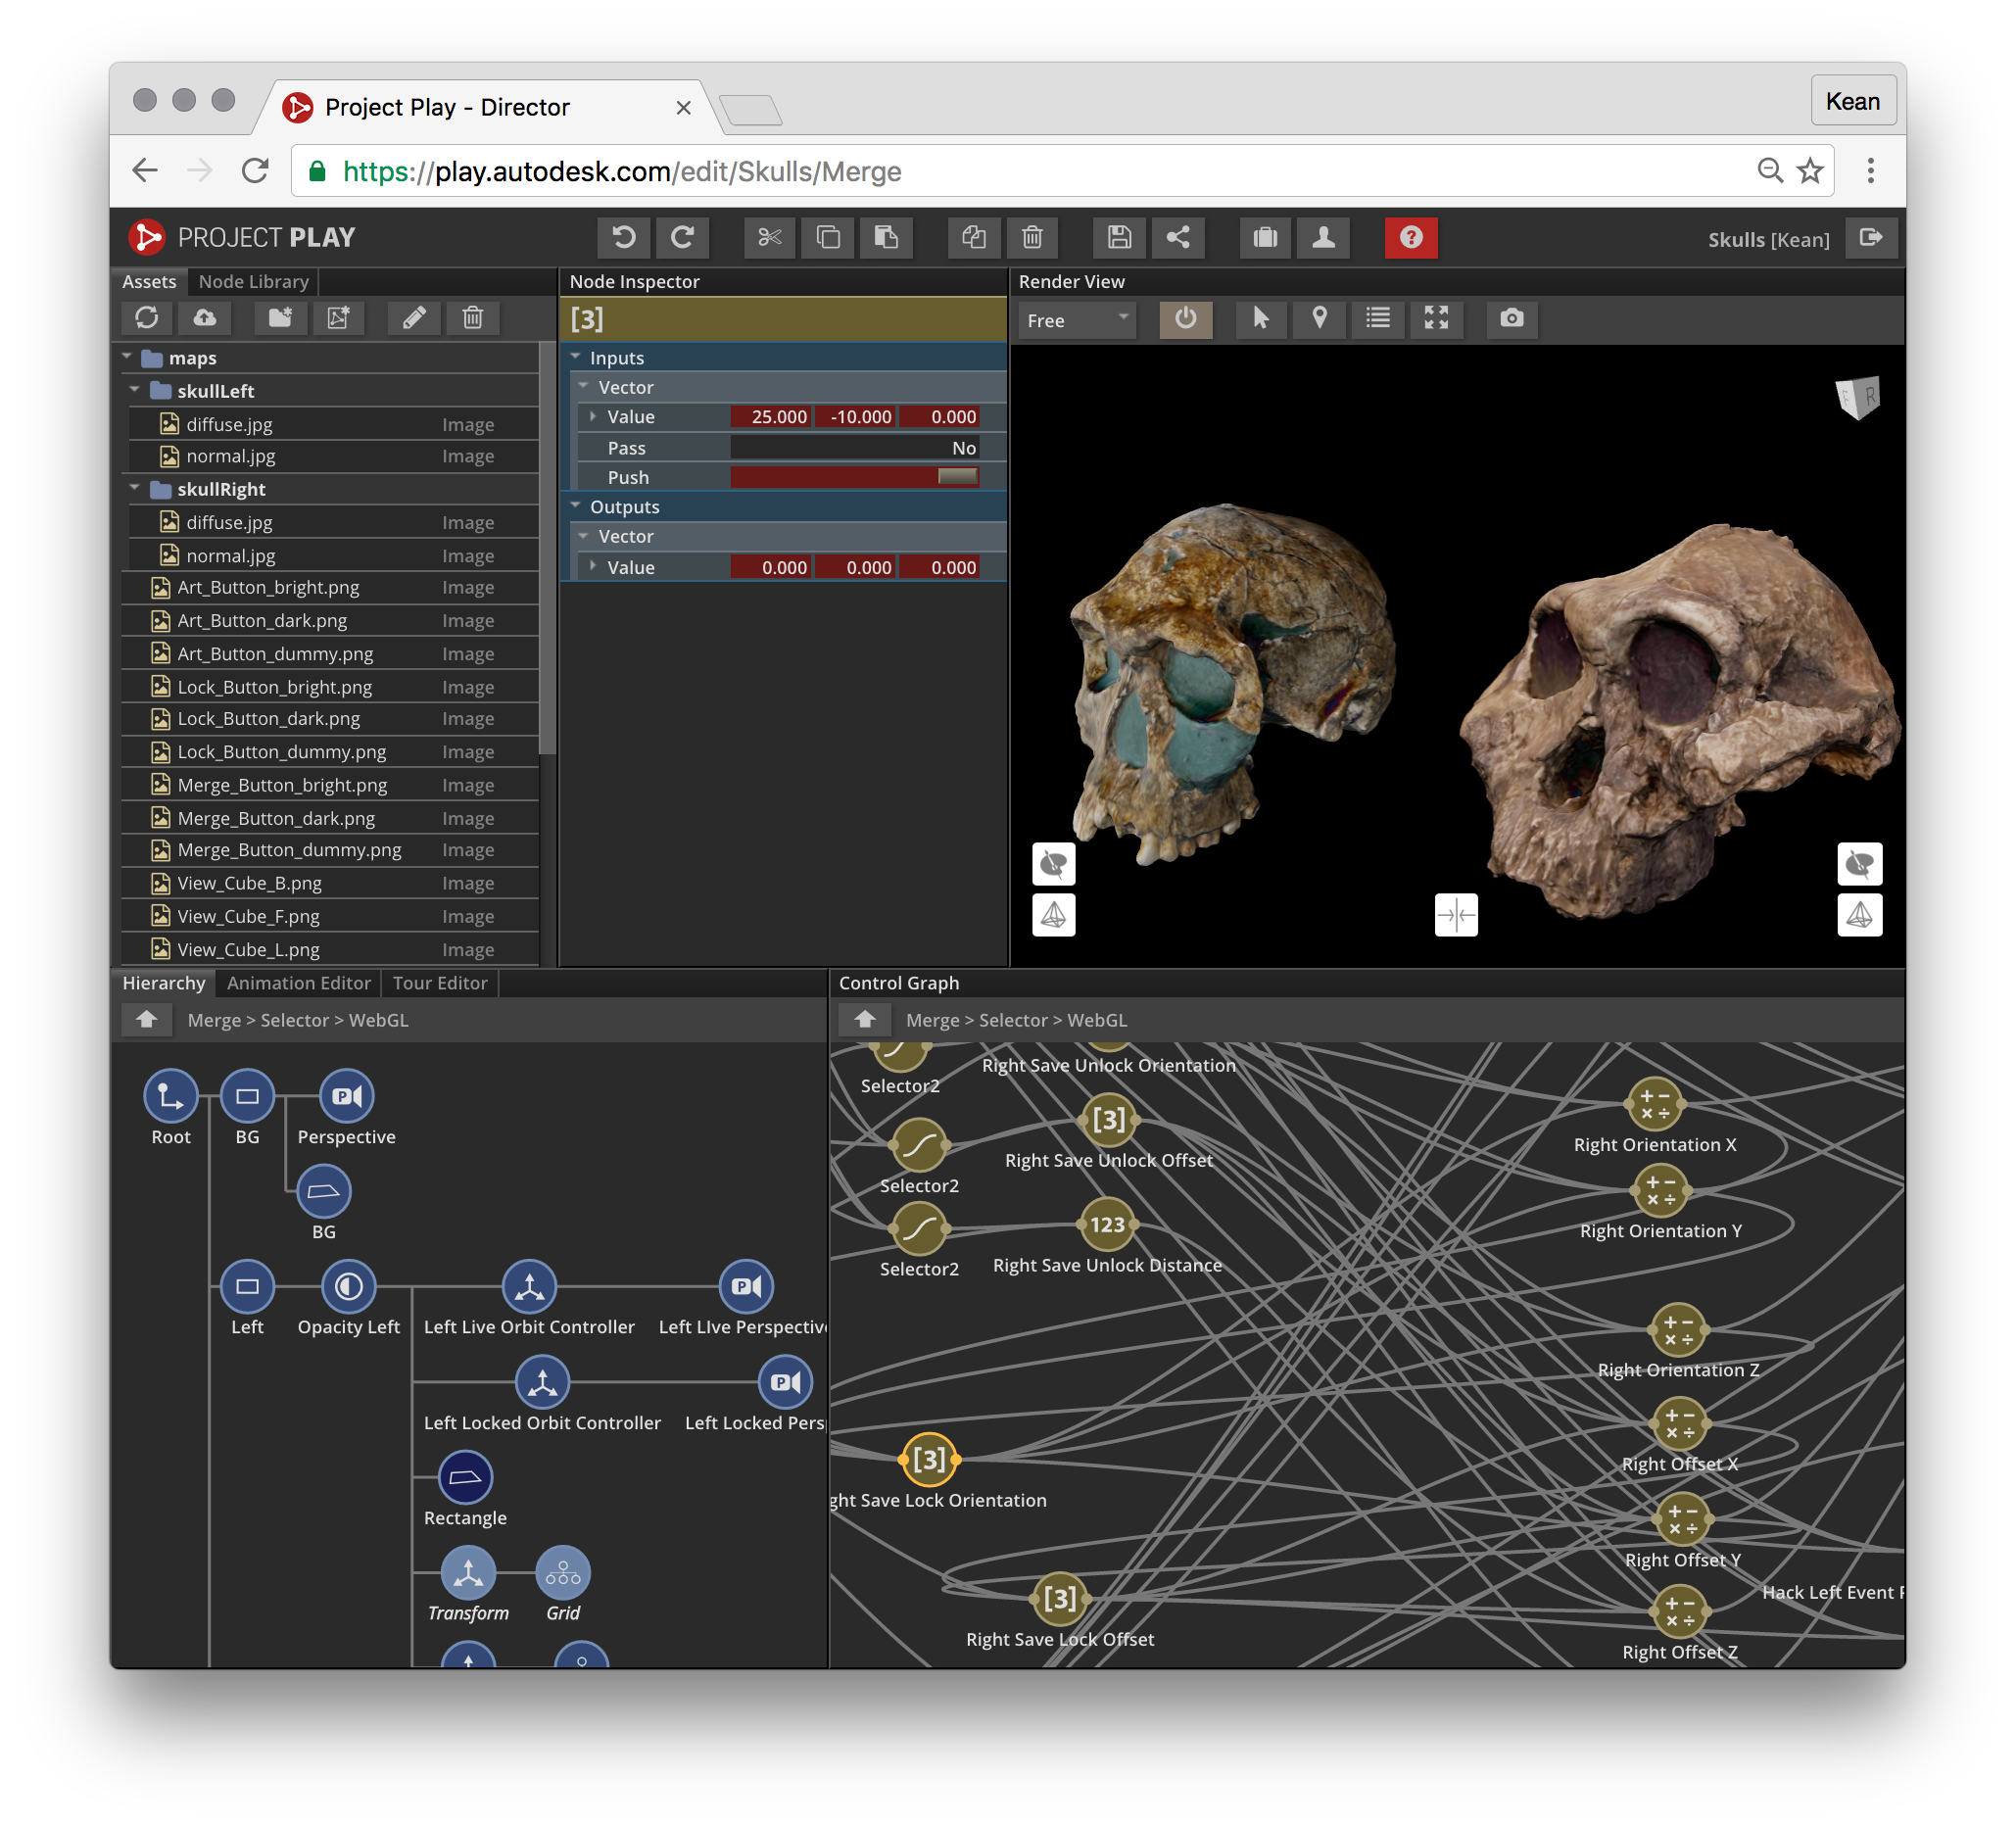Screen dimensions: 2016x1826
Task: Open the Free camera dropdown
Action: pos(1077,320)
